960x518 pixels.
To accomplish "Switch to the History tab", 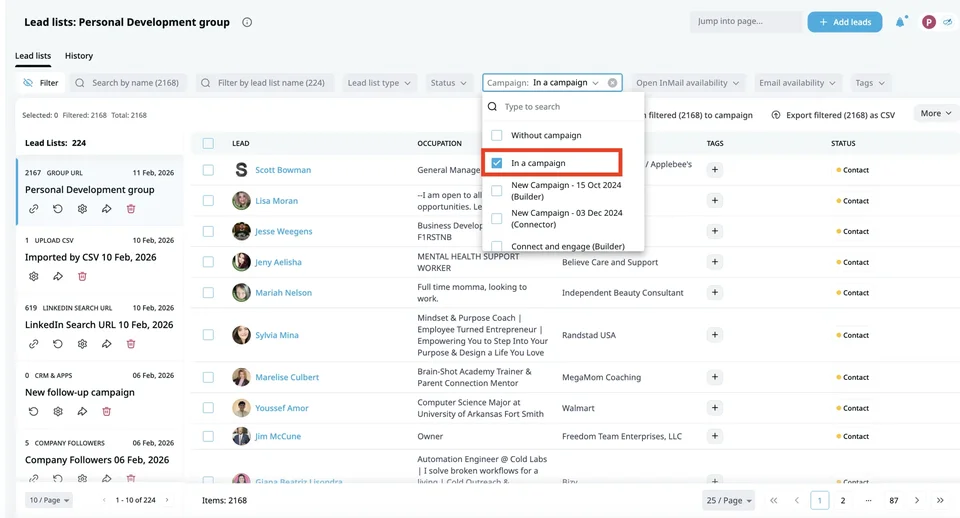I will pyautogui.click(x=79, y=56).
